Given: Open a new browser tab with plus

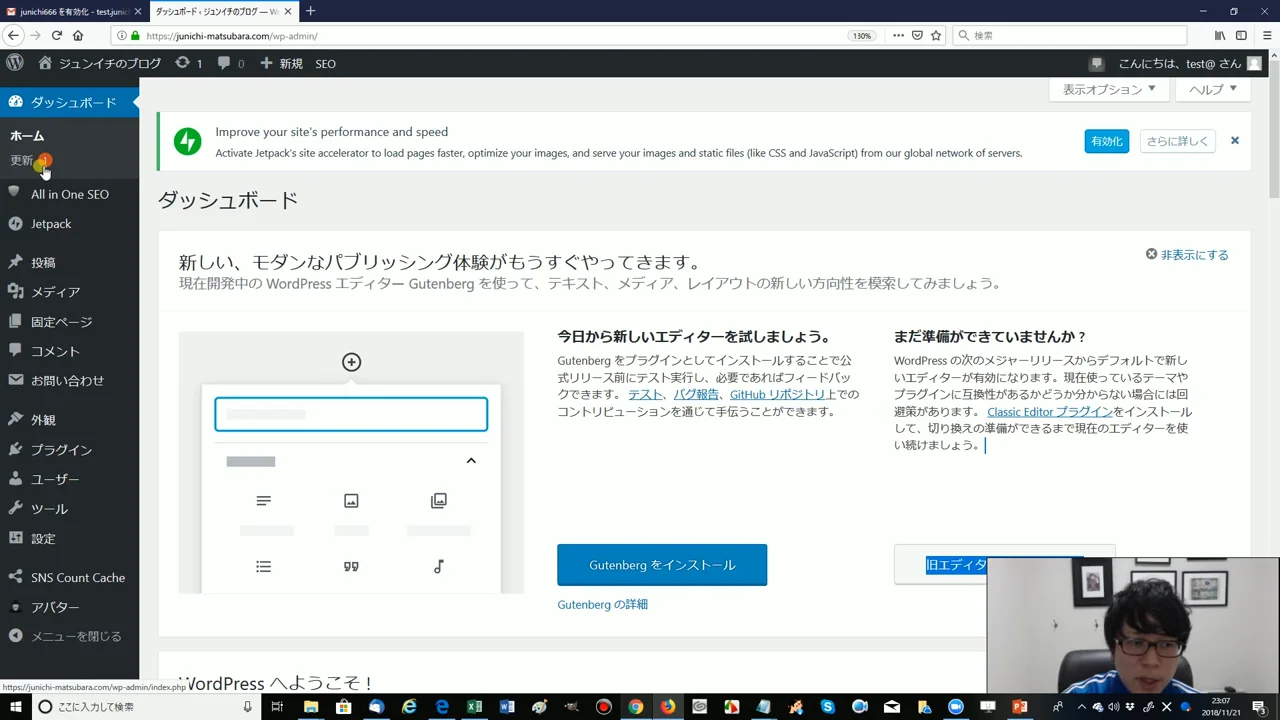Looking at the screenshot, I should tap(310, 11).
